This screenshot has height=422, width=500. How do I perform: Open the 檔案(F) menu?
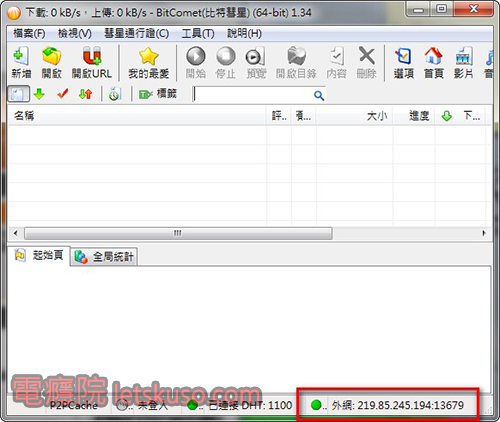coord(29,33)
